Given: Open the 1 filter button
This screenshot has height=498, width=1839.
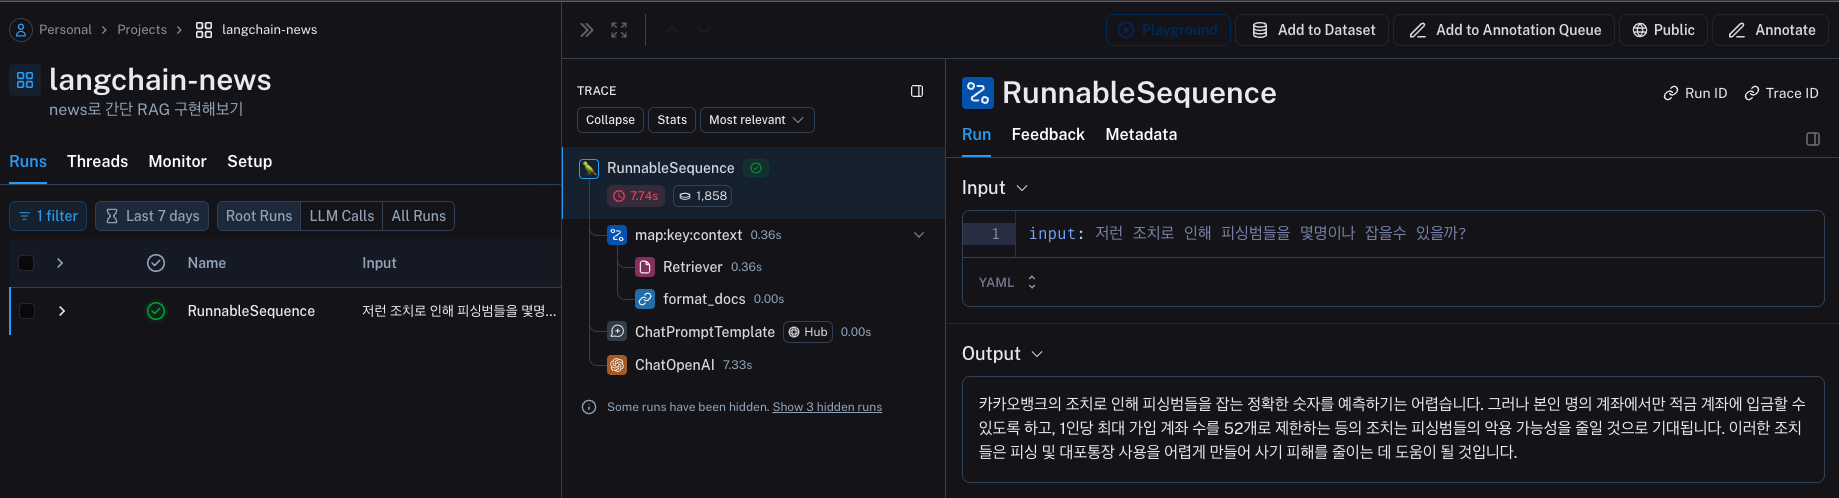Looking at the screenshot, I should 48,216.
